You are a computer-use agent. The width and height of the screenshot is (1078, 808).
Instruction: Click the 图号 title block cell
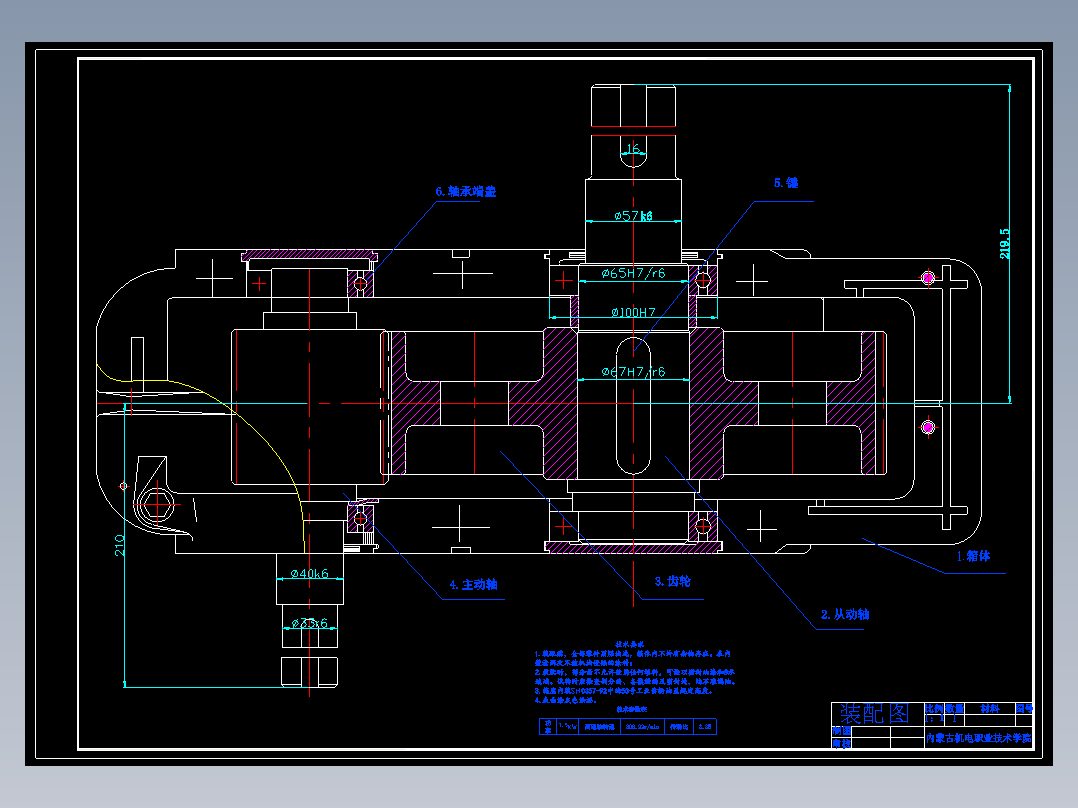pos(1024,708)
